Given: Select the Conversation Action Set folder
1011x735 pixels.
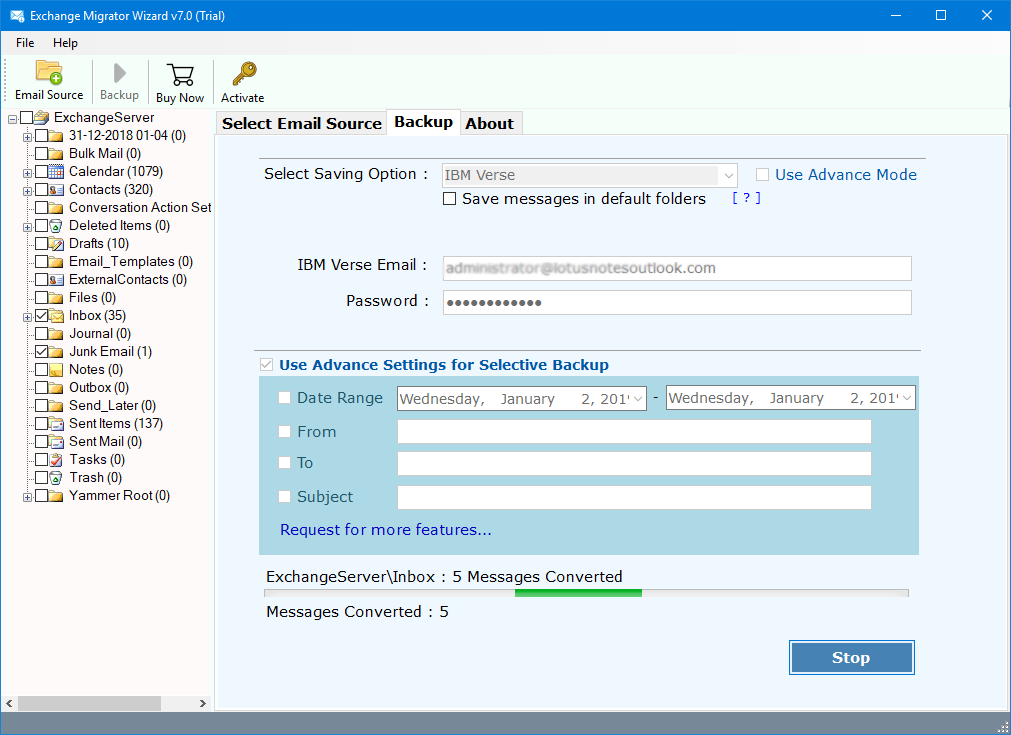Looking at the screenshot, I should [x=140, y=208].
